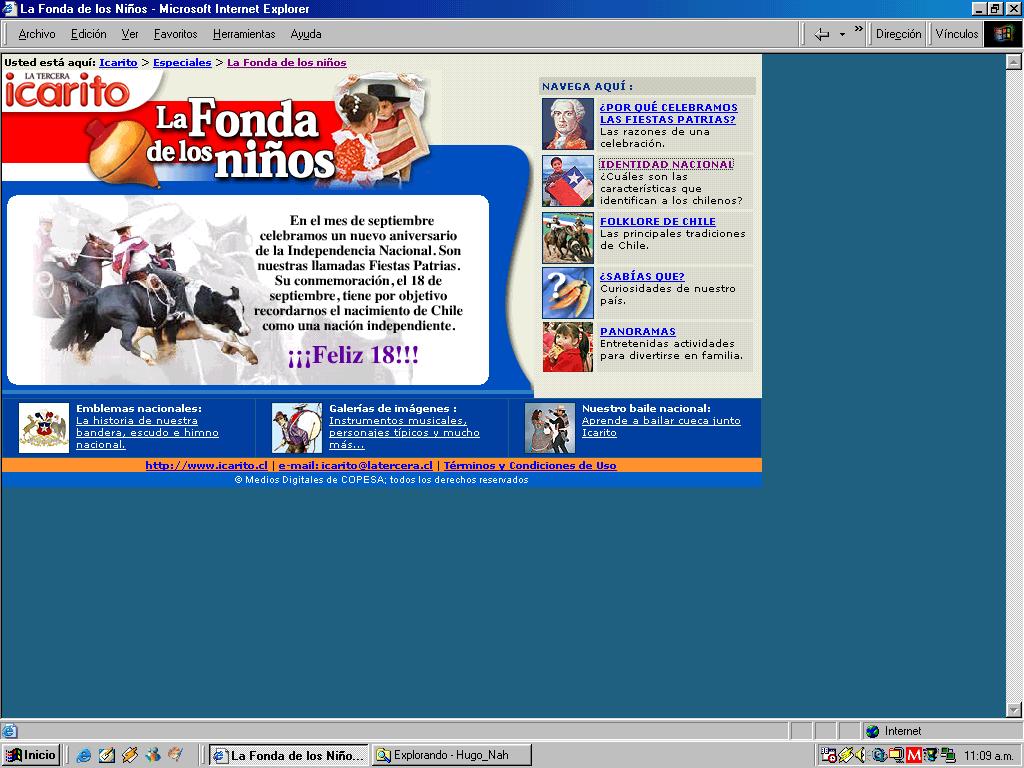Image resolution: width=1024 pixels, height=768 pixels.
Task: Click the Internet zone globe icon
Action: click(872, 731)
